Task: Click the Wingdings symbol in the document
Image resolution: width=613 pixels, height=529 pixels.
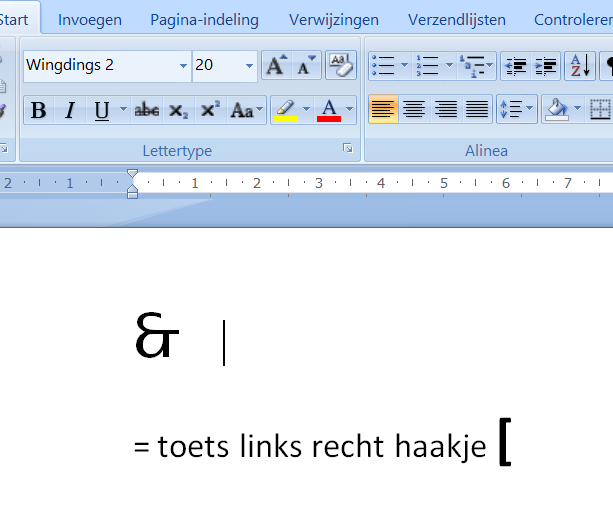Action: point(157,335)
